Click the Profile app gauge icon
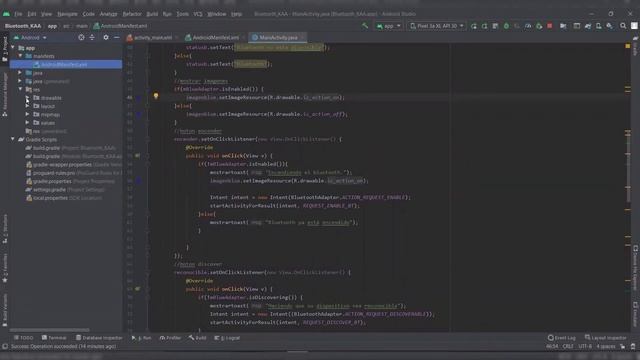Screen dimensions: 640x360 coord(528,26)
